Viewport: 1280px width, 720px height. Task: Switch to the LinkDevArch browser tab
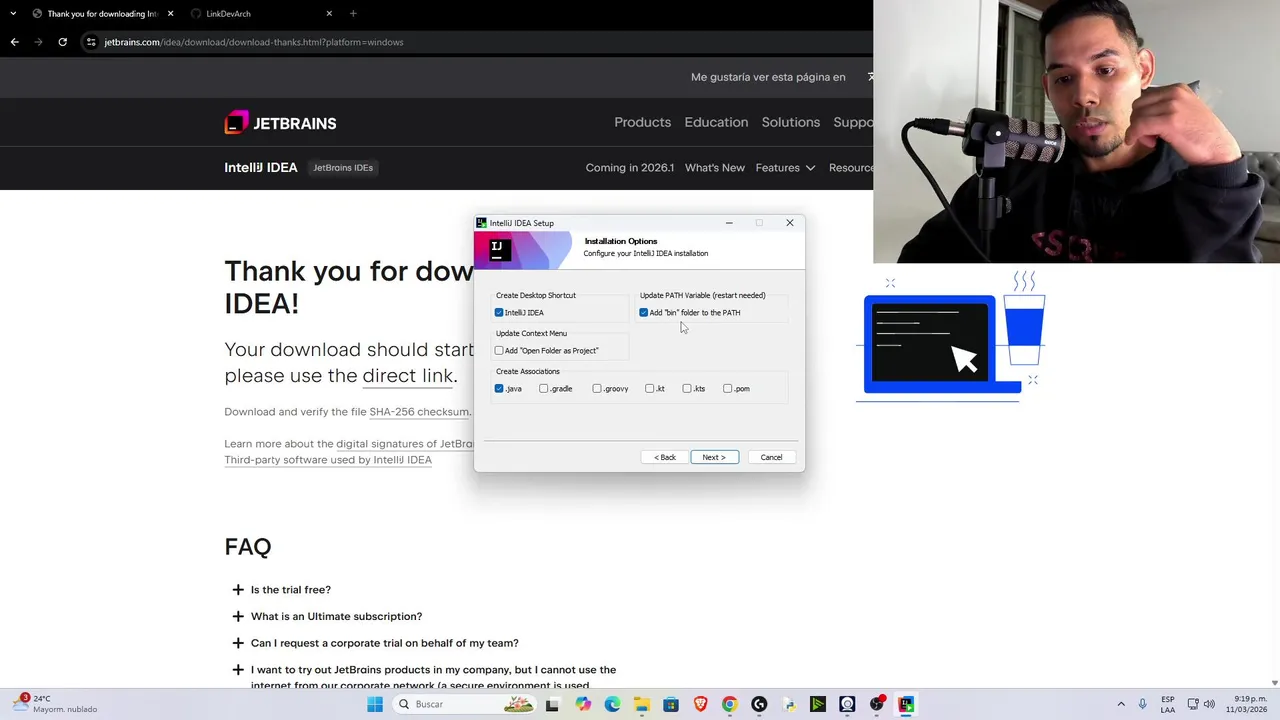click(x=262, y=14)
